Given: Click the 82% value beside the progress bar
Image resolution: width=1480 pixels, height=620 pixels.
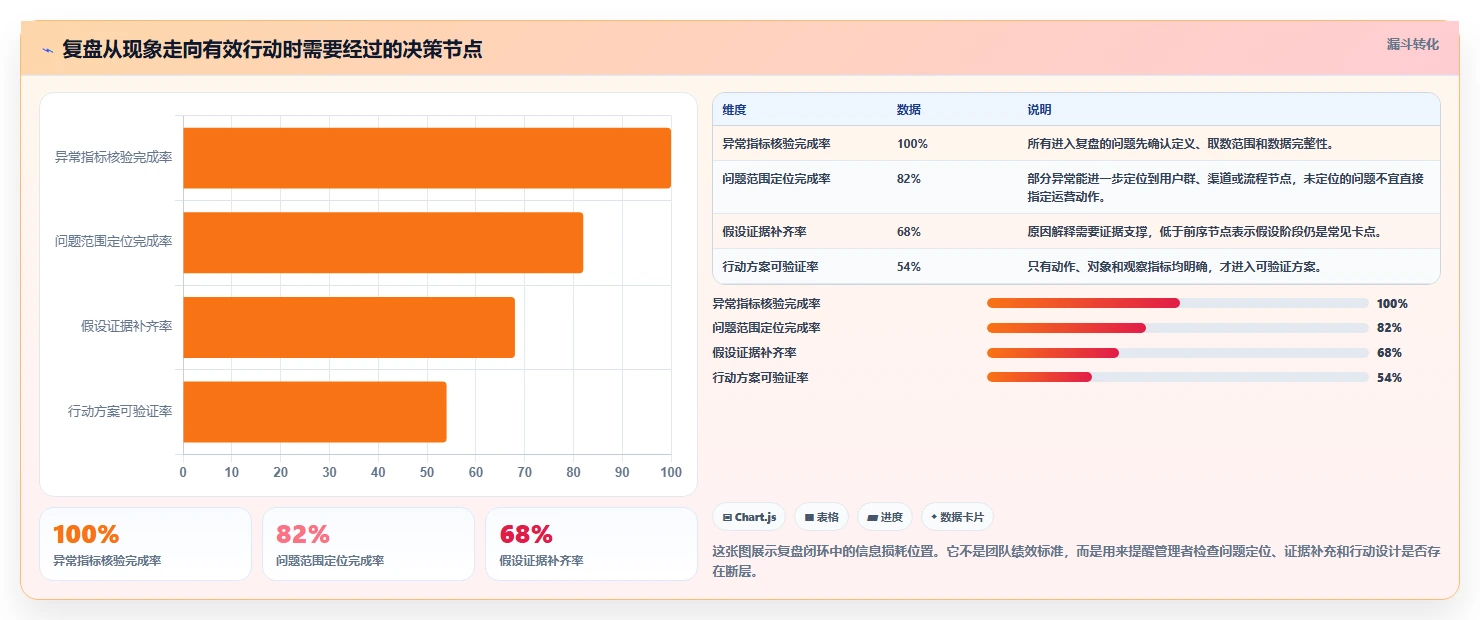Looking at the screenshot, I should [1389, 328].
